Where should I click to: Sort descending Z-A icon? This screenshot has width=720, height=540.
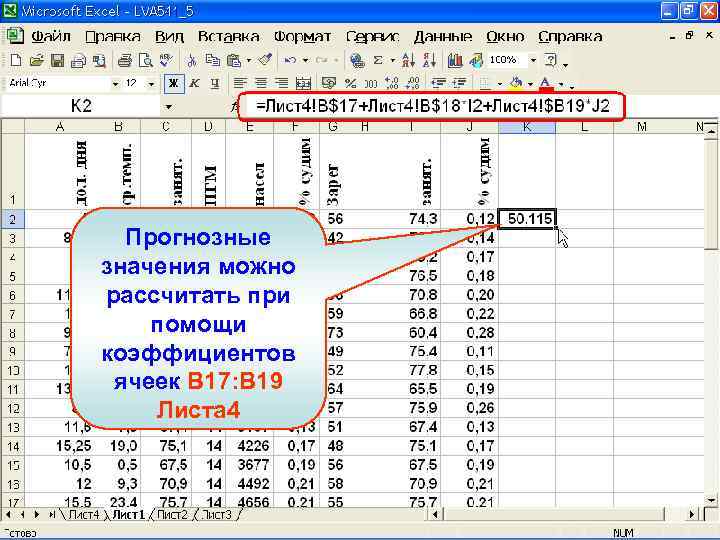429,60
